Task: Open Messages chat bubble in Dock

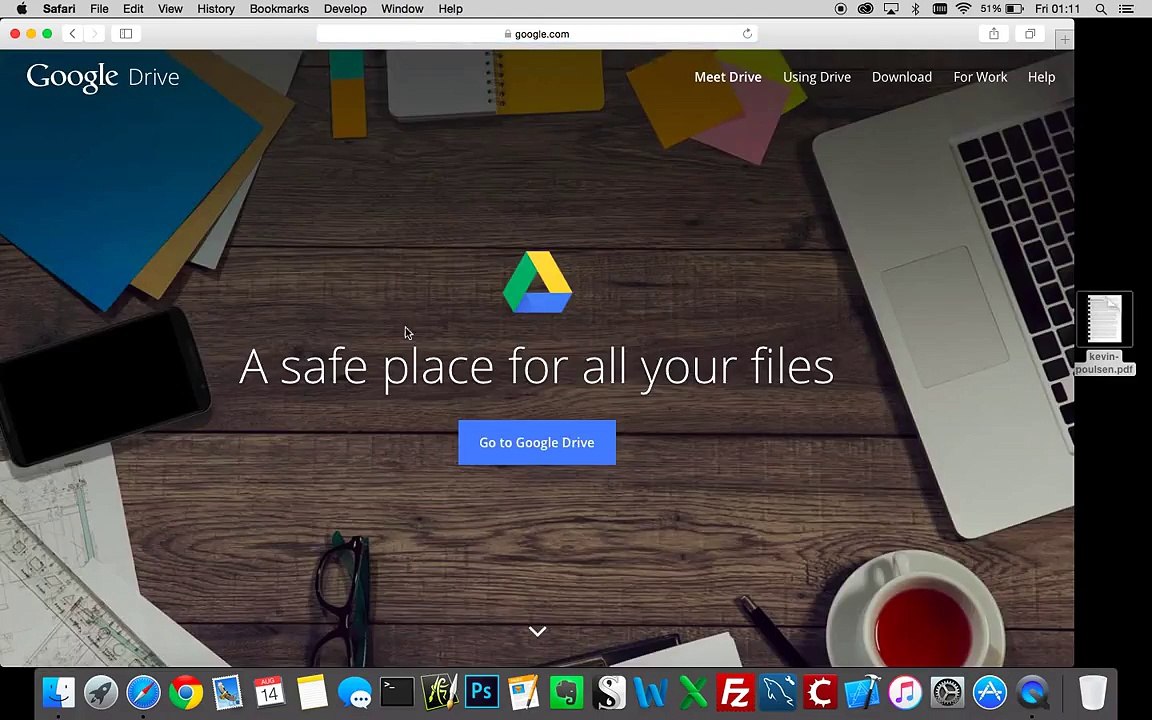Action: point(354,692)
